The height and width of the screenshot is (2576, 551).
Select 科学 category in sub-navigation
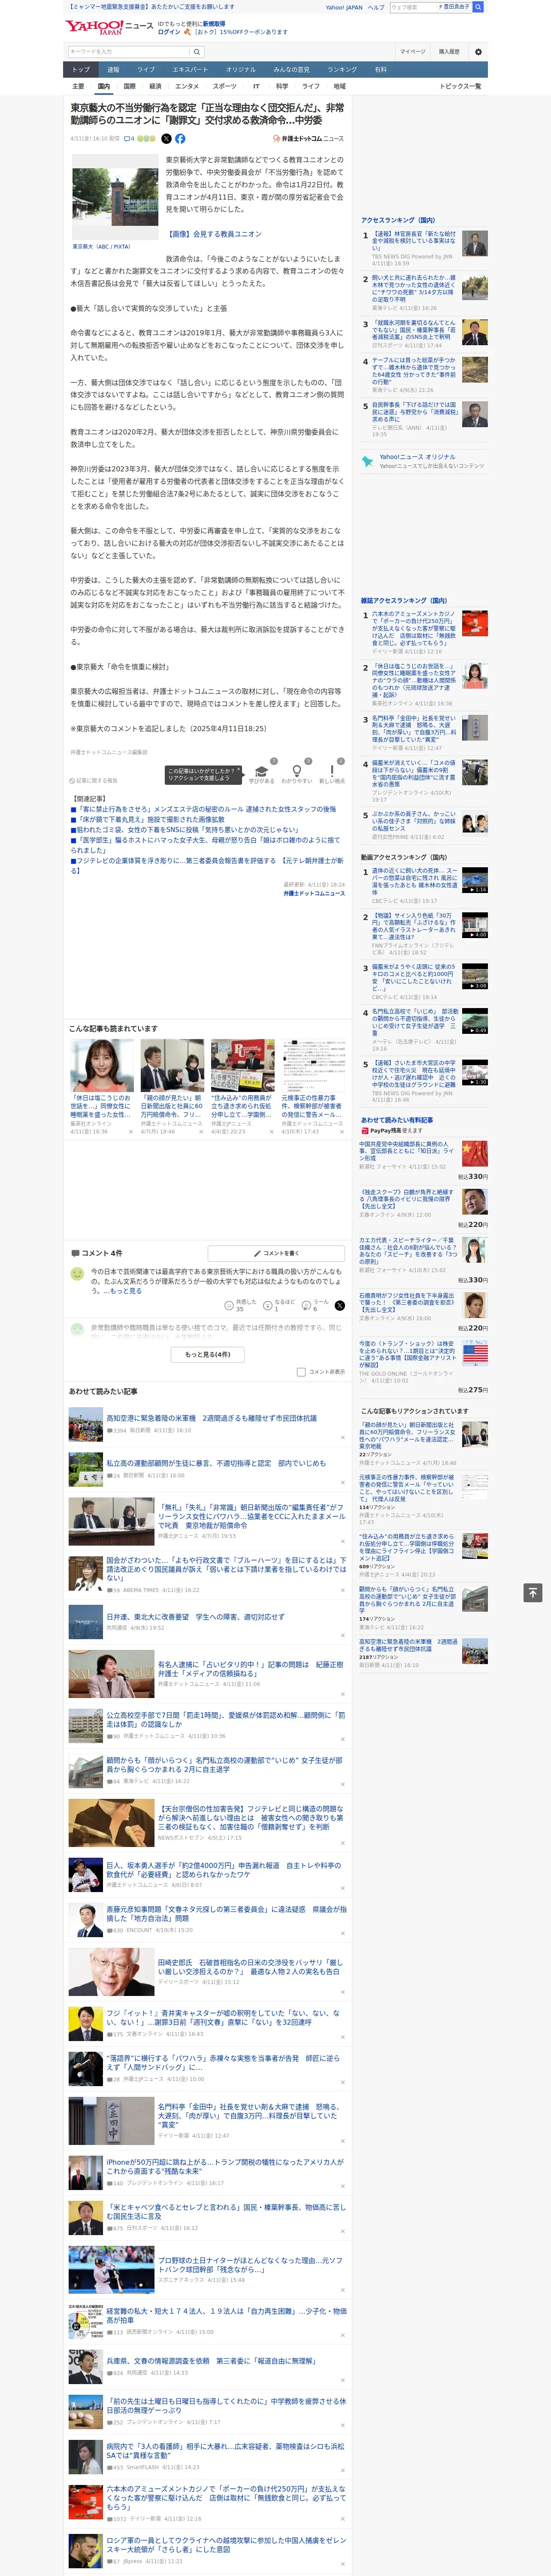[282, 86]
